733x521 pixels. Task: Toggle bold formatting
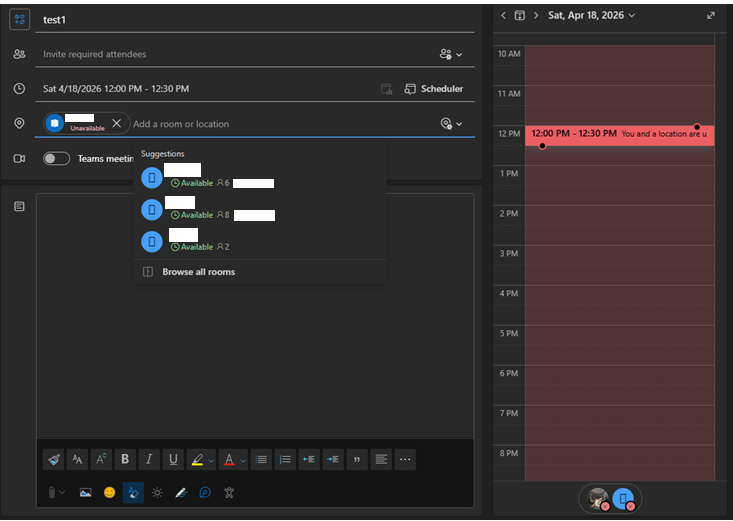[x=125, y=459]
